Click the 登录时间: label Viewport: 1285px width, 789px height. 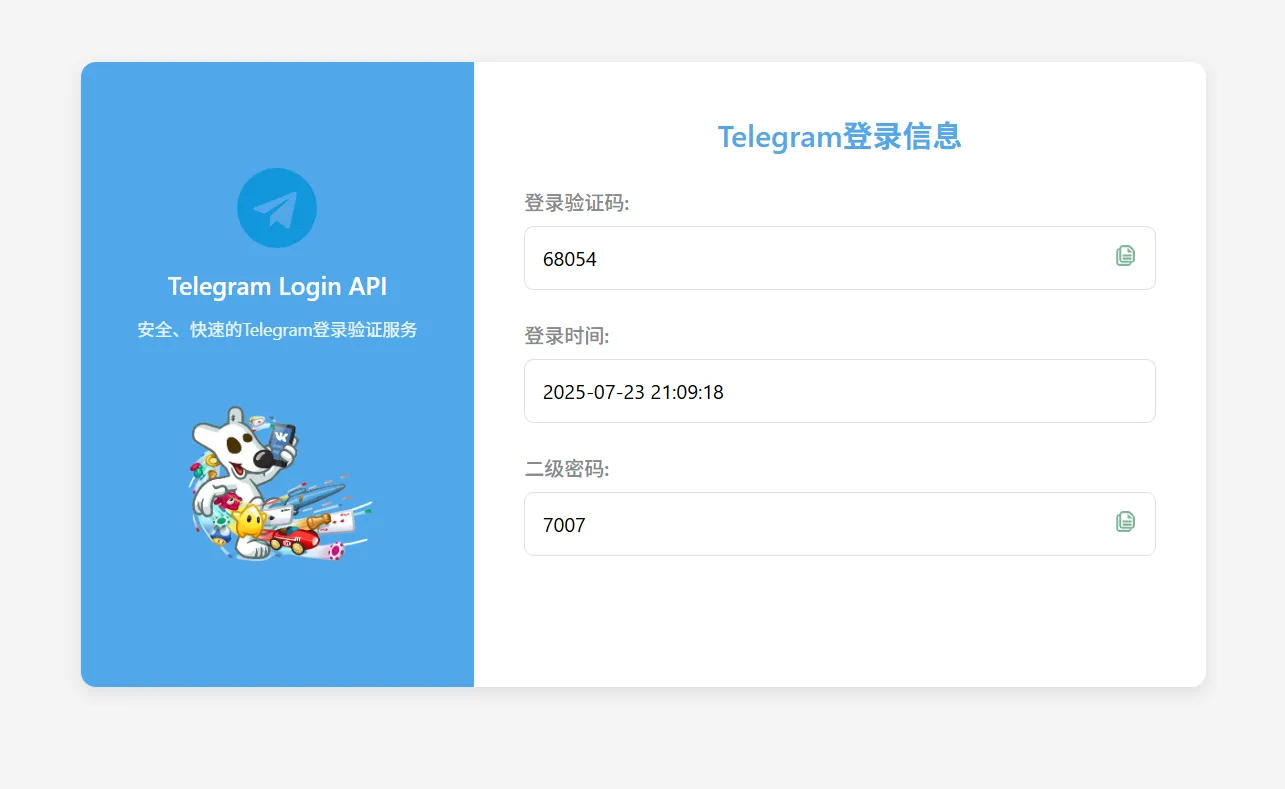567,336
